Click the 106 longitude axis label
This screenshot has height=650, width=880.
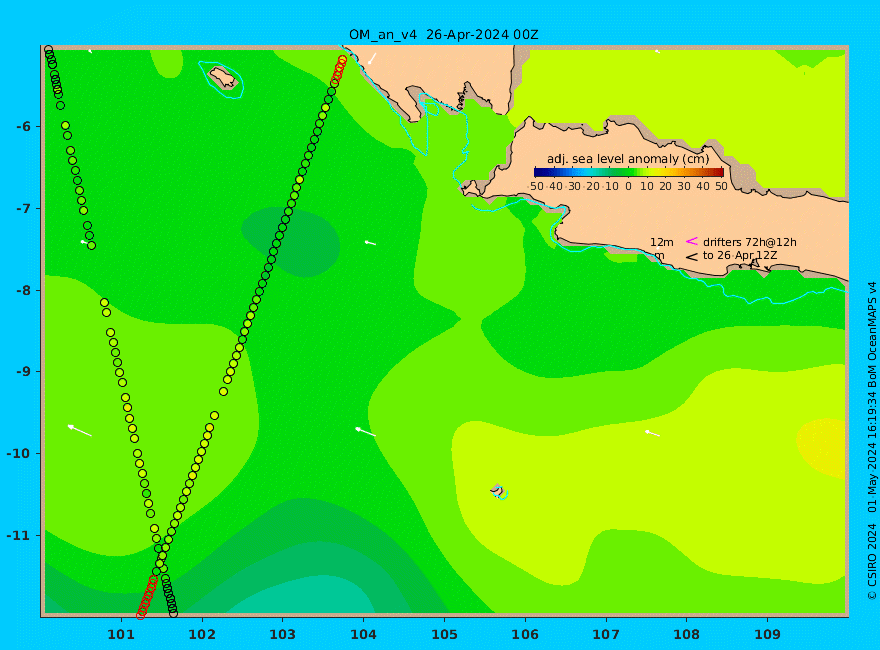click(525, 634)
